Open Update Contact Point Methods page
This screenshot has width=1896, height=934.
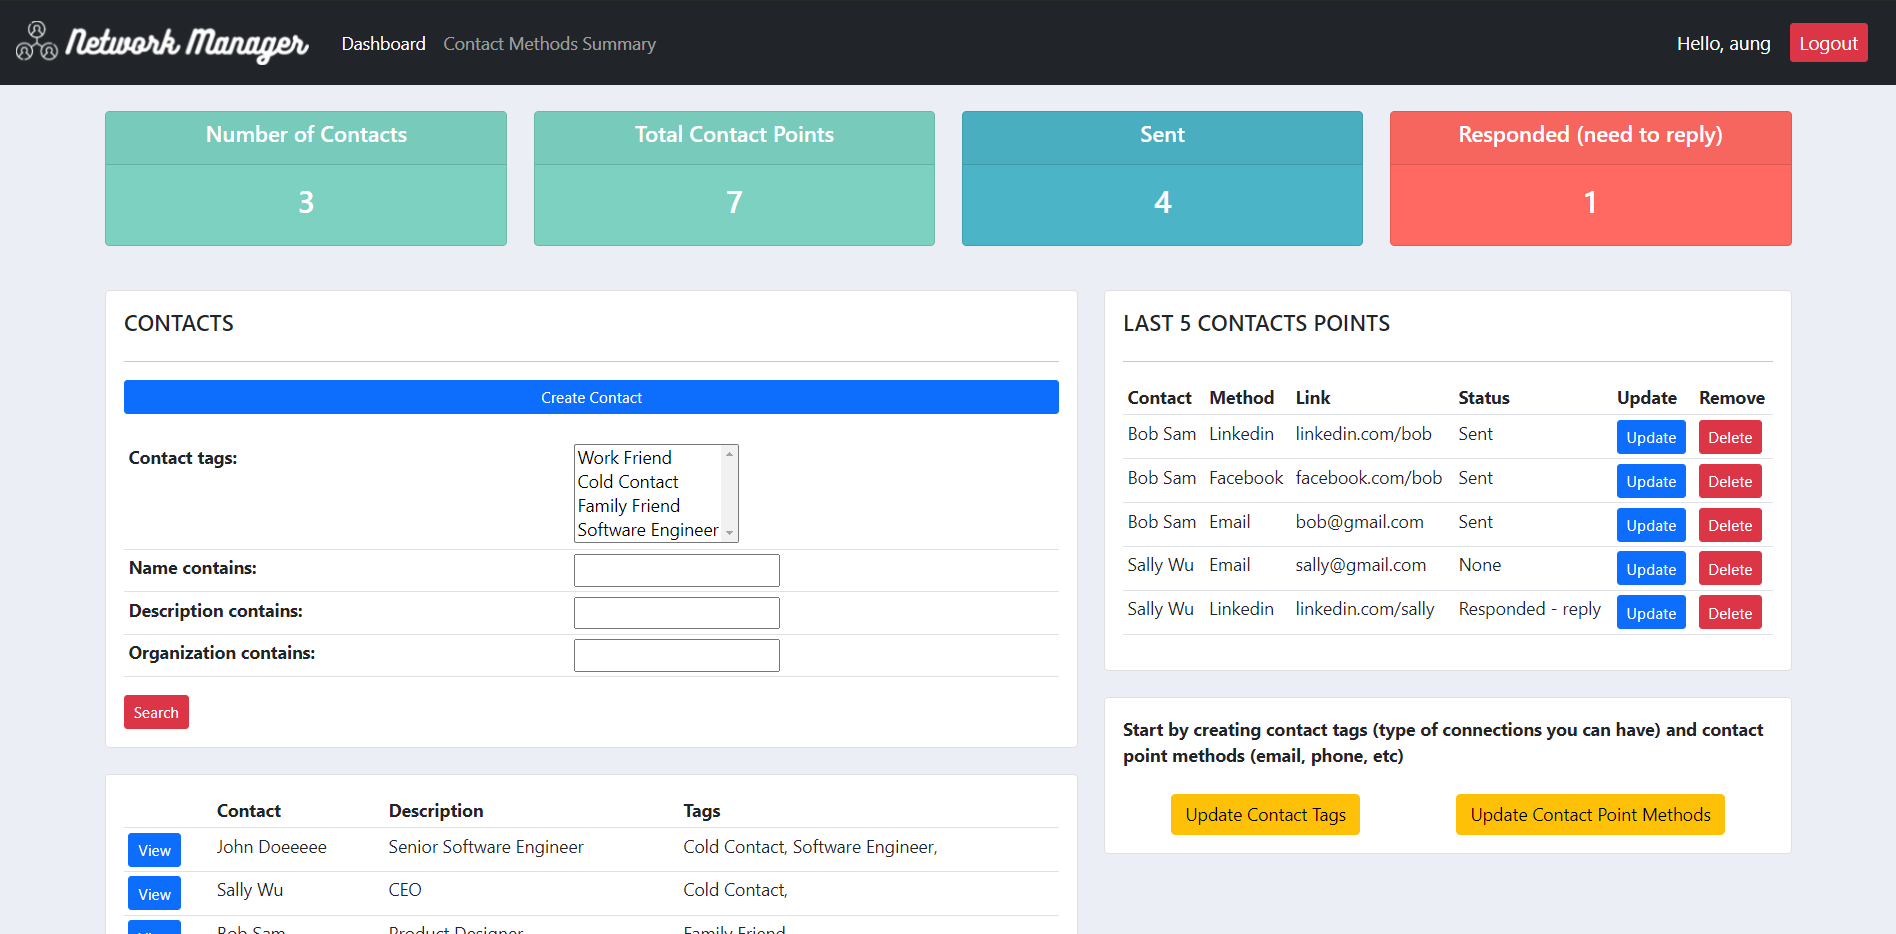pos(1590,814)
